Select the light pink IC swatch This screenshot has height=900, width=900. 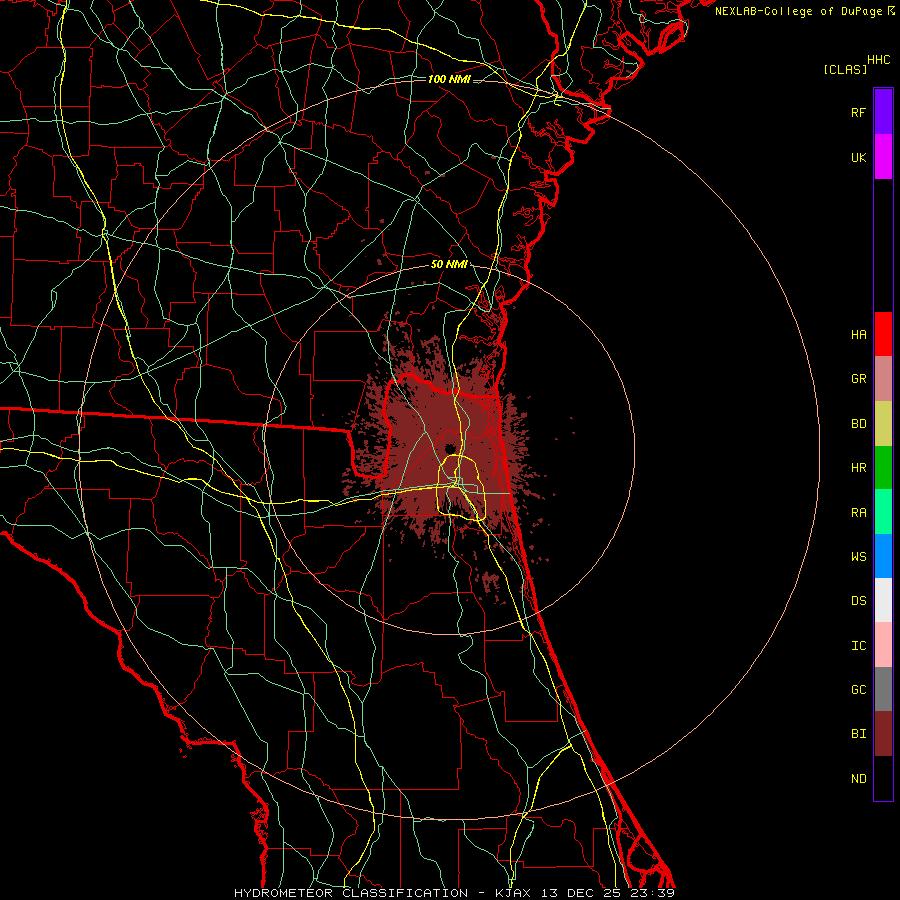coord(883,645)
